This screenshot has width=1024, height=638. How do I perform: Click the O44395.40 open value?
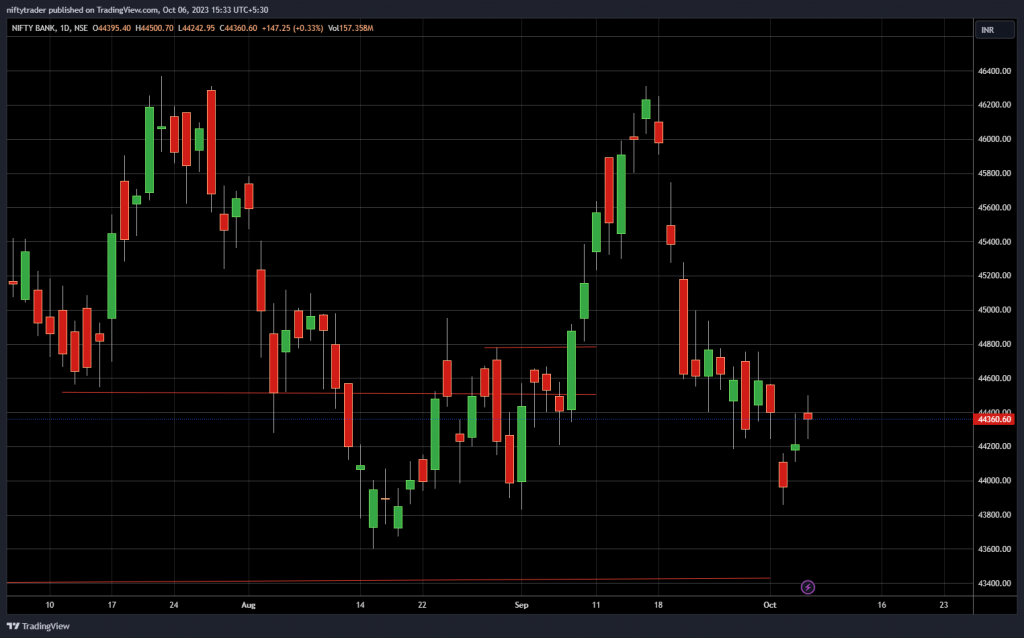click(x=112, y=28)
